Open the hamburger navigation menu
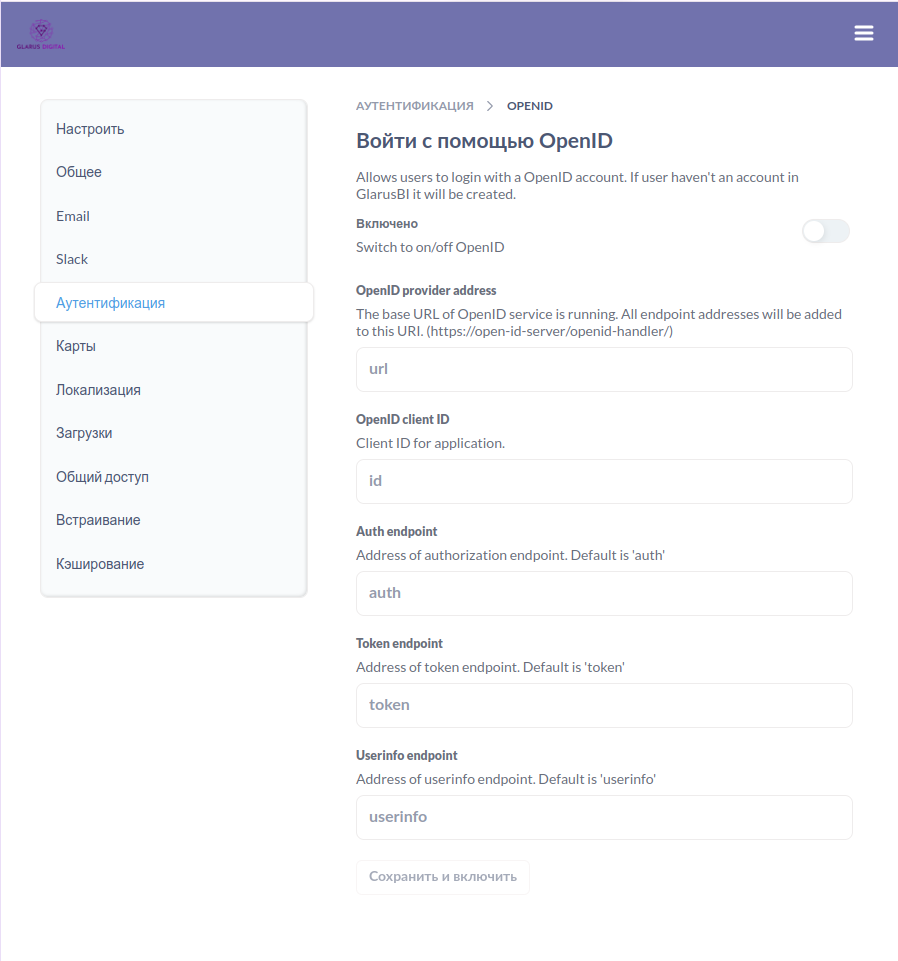This screenshot has width=898, height=961. (863, 32)
